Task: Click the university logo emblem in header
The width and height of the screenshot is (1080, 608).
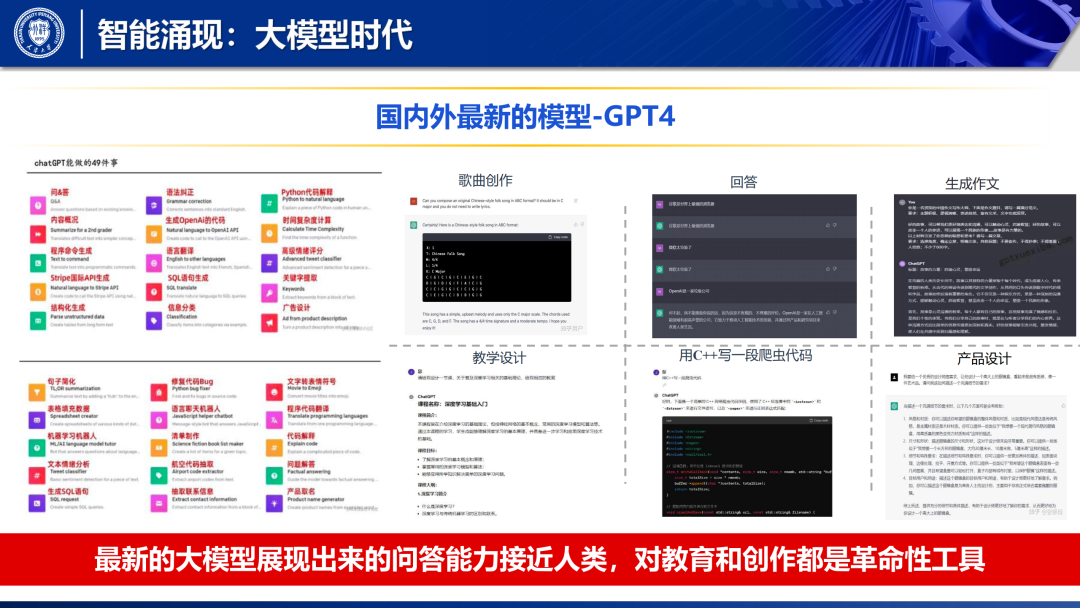Action: click(x=39, y=32)
